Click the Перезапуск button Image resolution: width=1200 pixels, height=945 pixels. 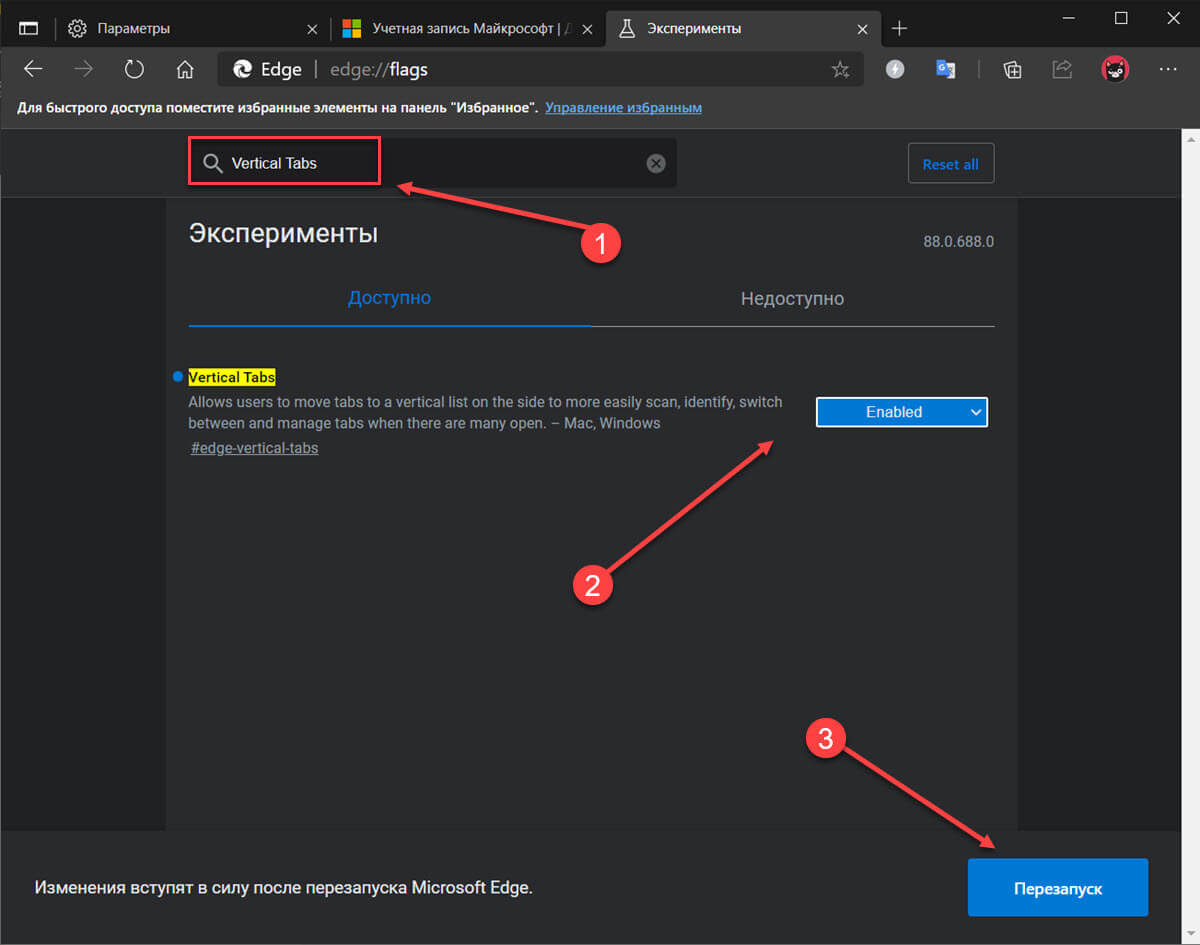1058,887
